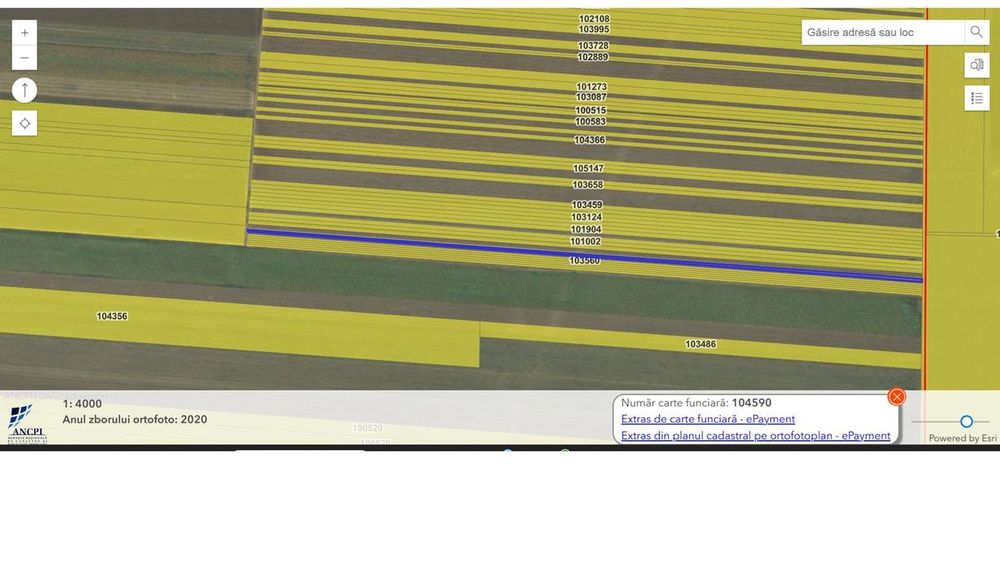Select parcel labeled 104366

pos(589,140)
